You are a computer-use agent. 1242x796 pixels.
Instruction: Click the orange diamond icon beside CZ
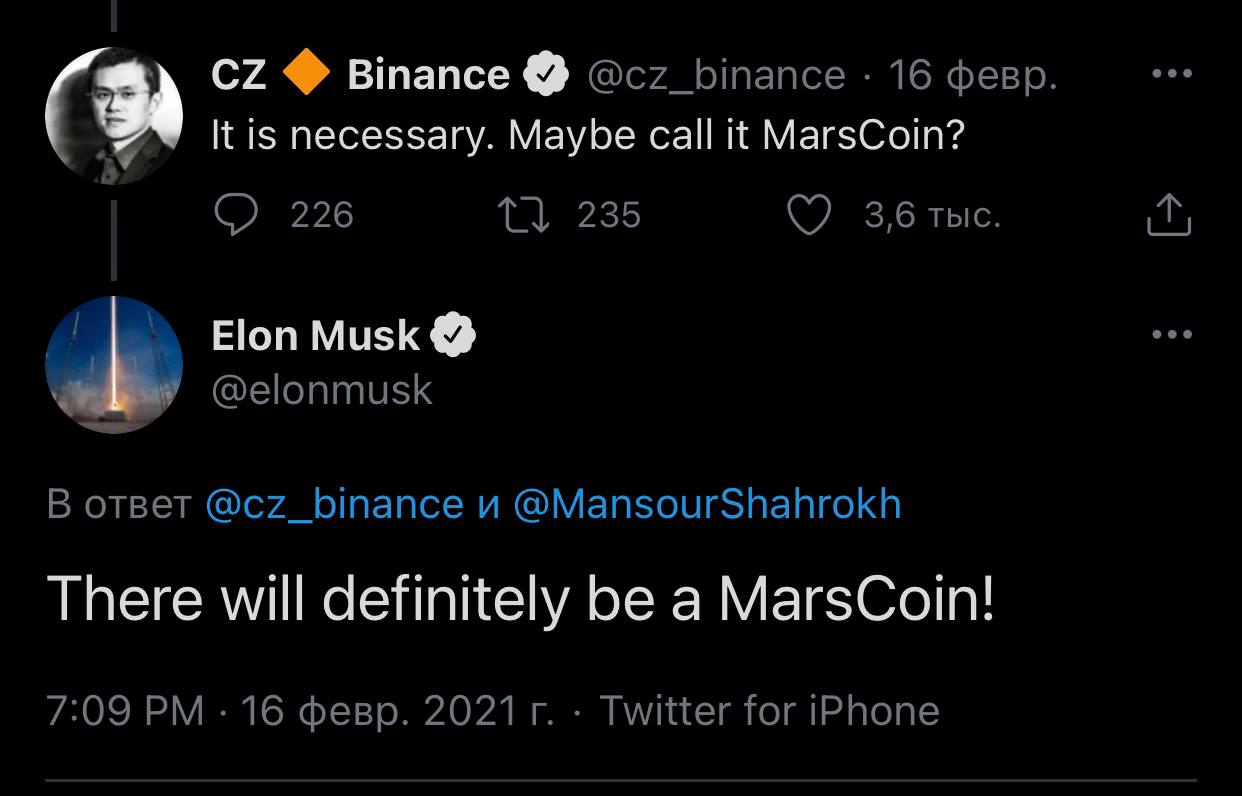pyautogui.click(x=307, y=75)
